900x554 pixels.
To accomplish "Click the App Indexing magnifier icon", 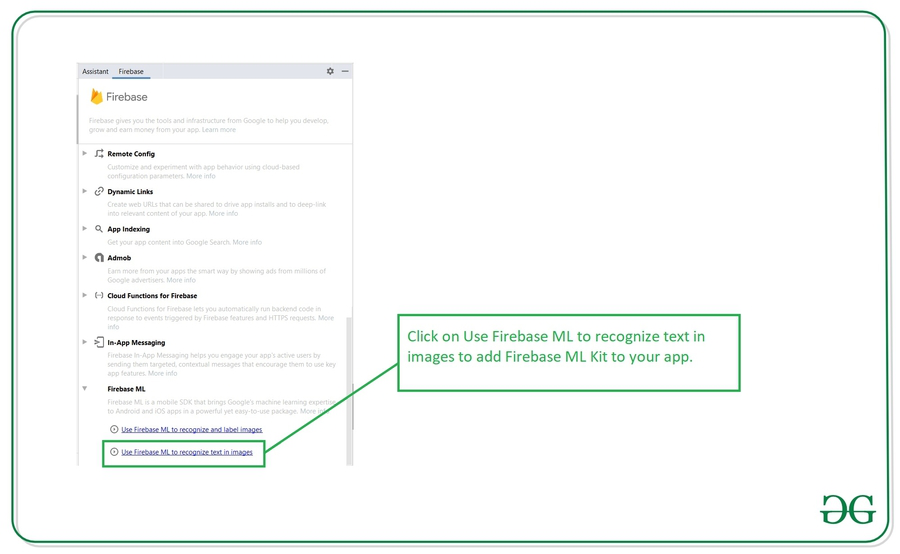I will tap(99, 228).
